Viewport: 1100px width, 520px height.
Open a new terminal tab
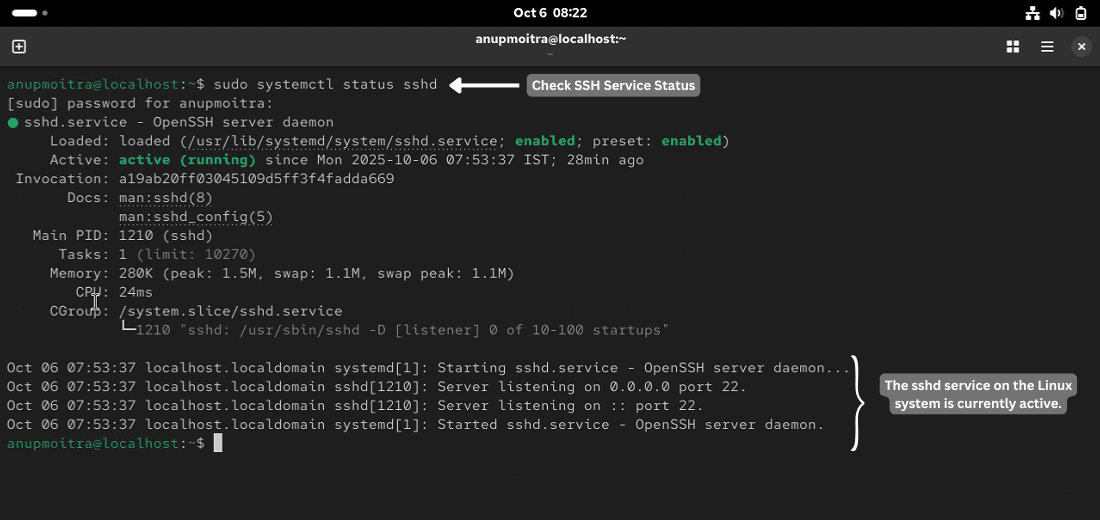pos(18,47)
